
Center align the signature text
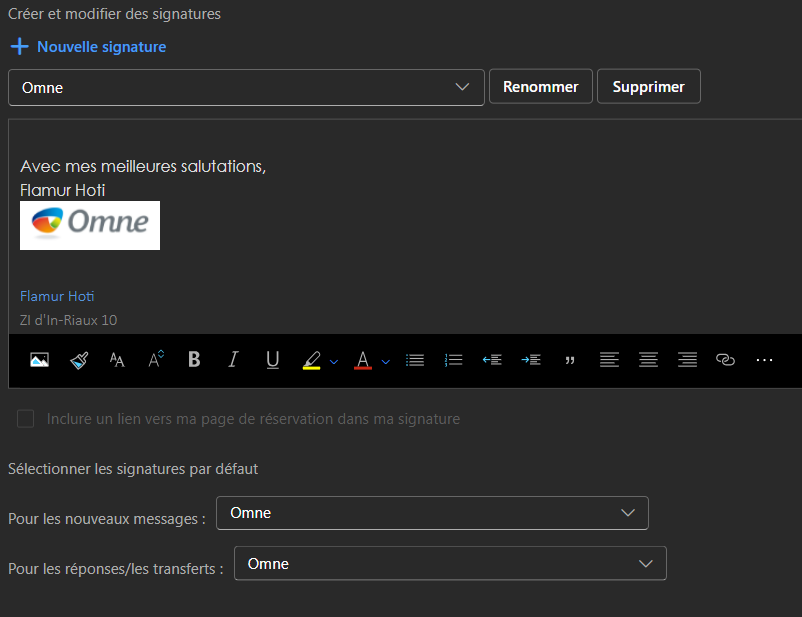(x=648, y=360)
